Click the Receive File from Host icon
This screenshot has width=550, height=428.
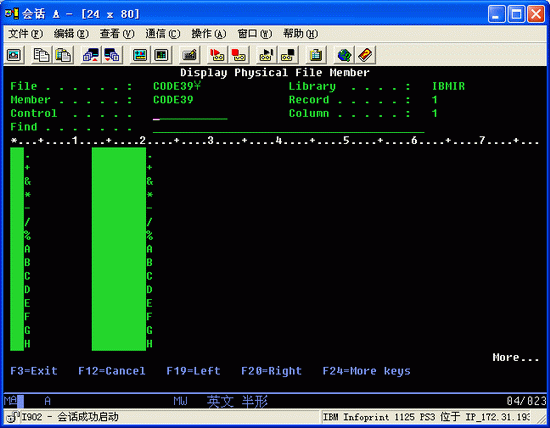pos(112,55)
